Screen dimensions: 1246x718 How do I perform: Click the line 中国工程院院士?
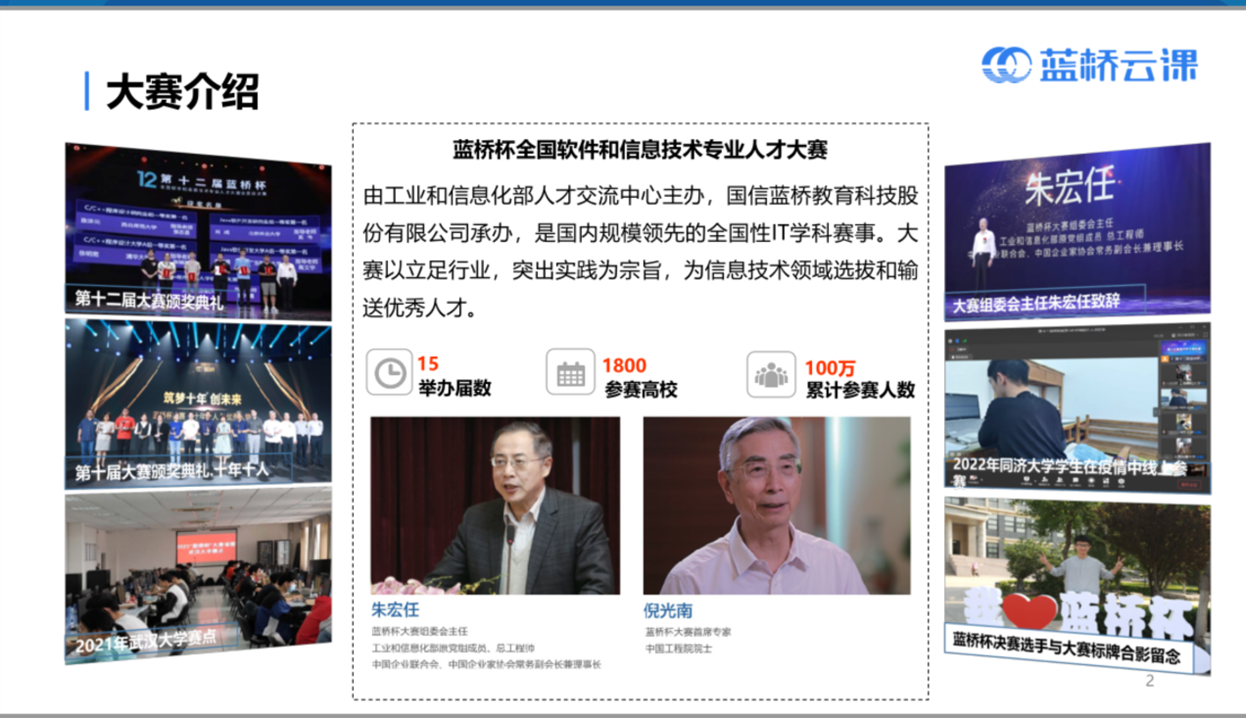(x=678, y=649)
